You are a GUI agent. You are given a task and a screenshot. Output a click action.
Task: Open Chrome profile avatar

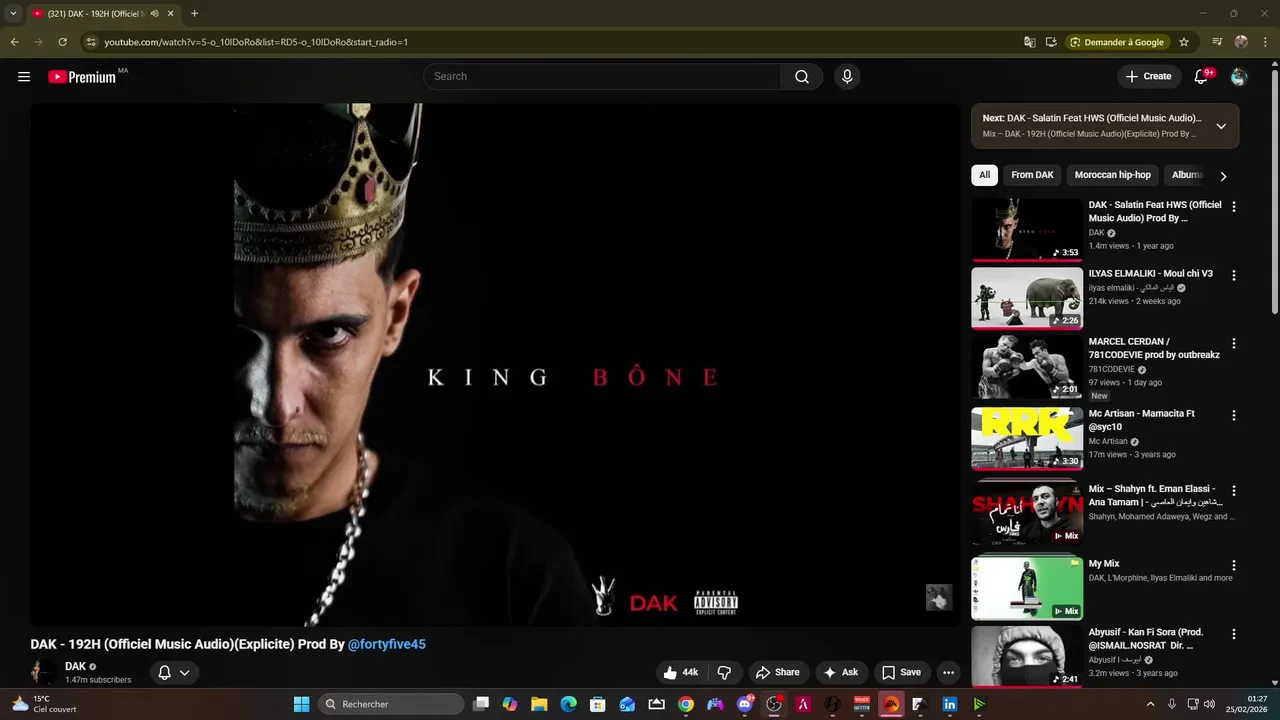click(1241, 42)
